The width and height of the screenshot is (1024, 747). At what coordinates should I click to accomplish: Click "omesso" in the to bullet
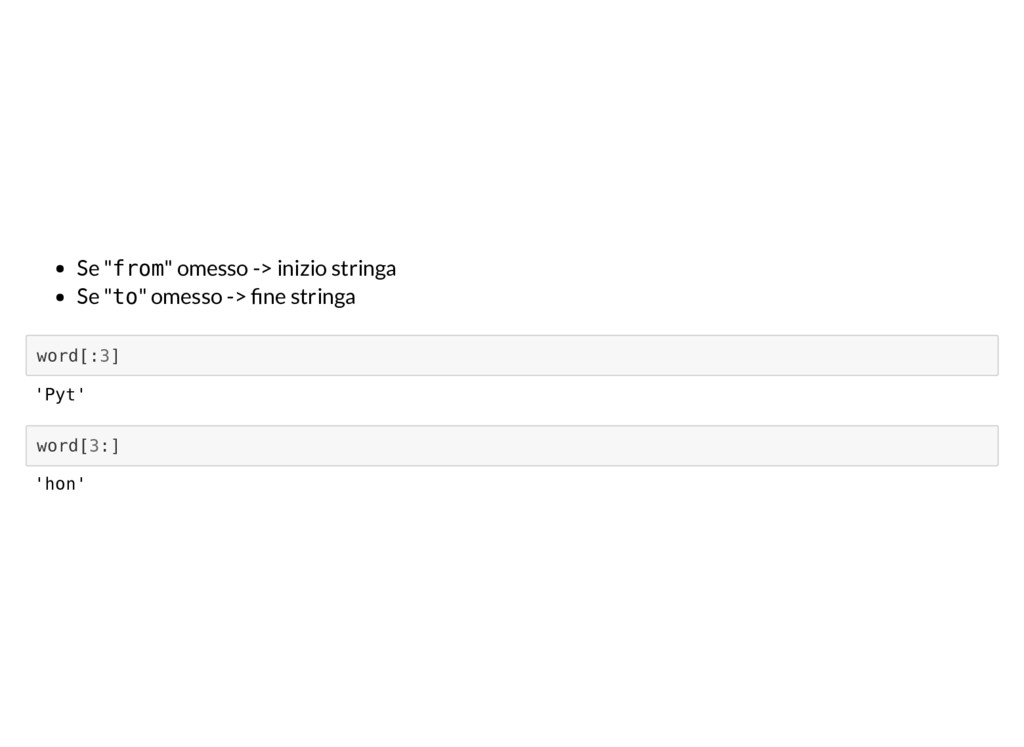click(186, 298)
